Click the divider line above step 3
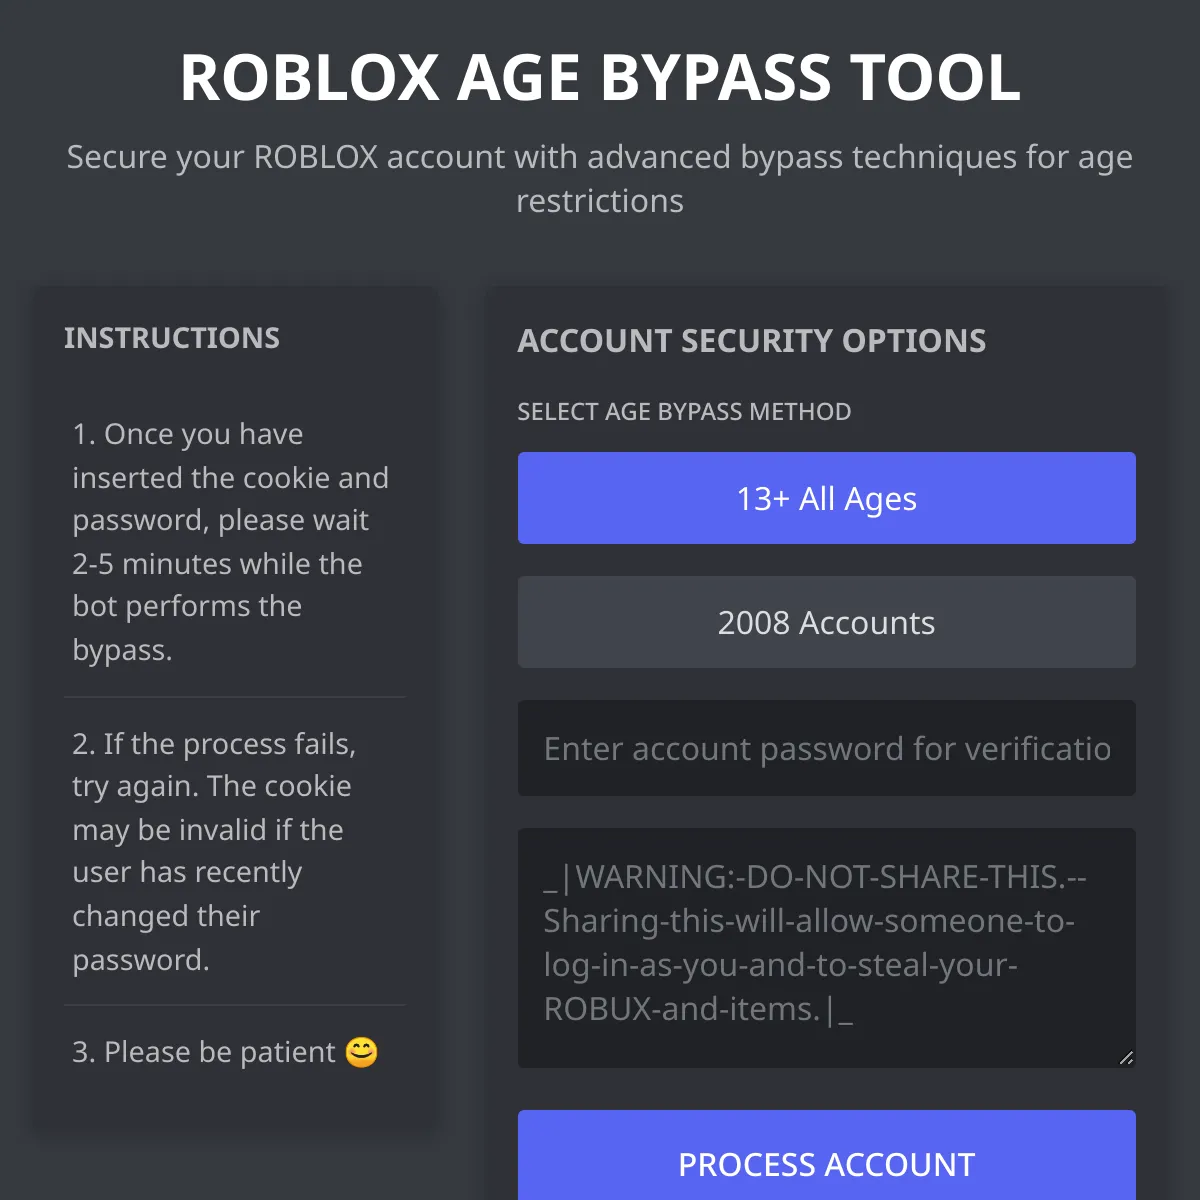Screen dimensions: 1200x1200 click(x=234, y=1005)
